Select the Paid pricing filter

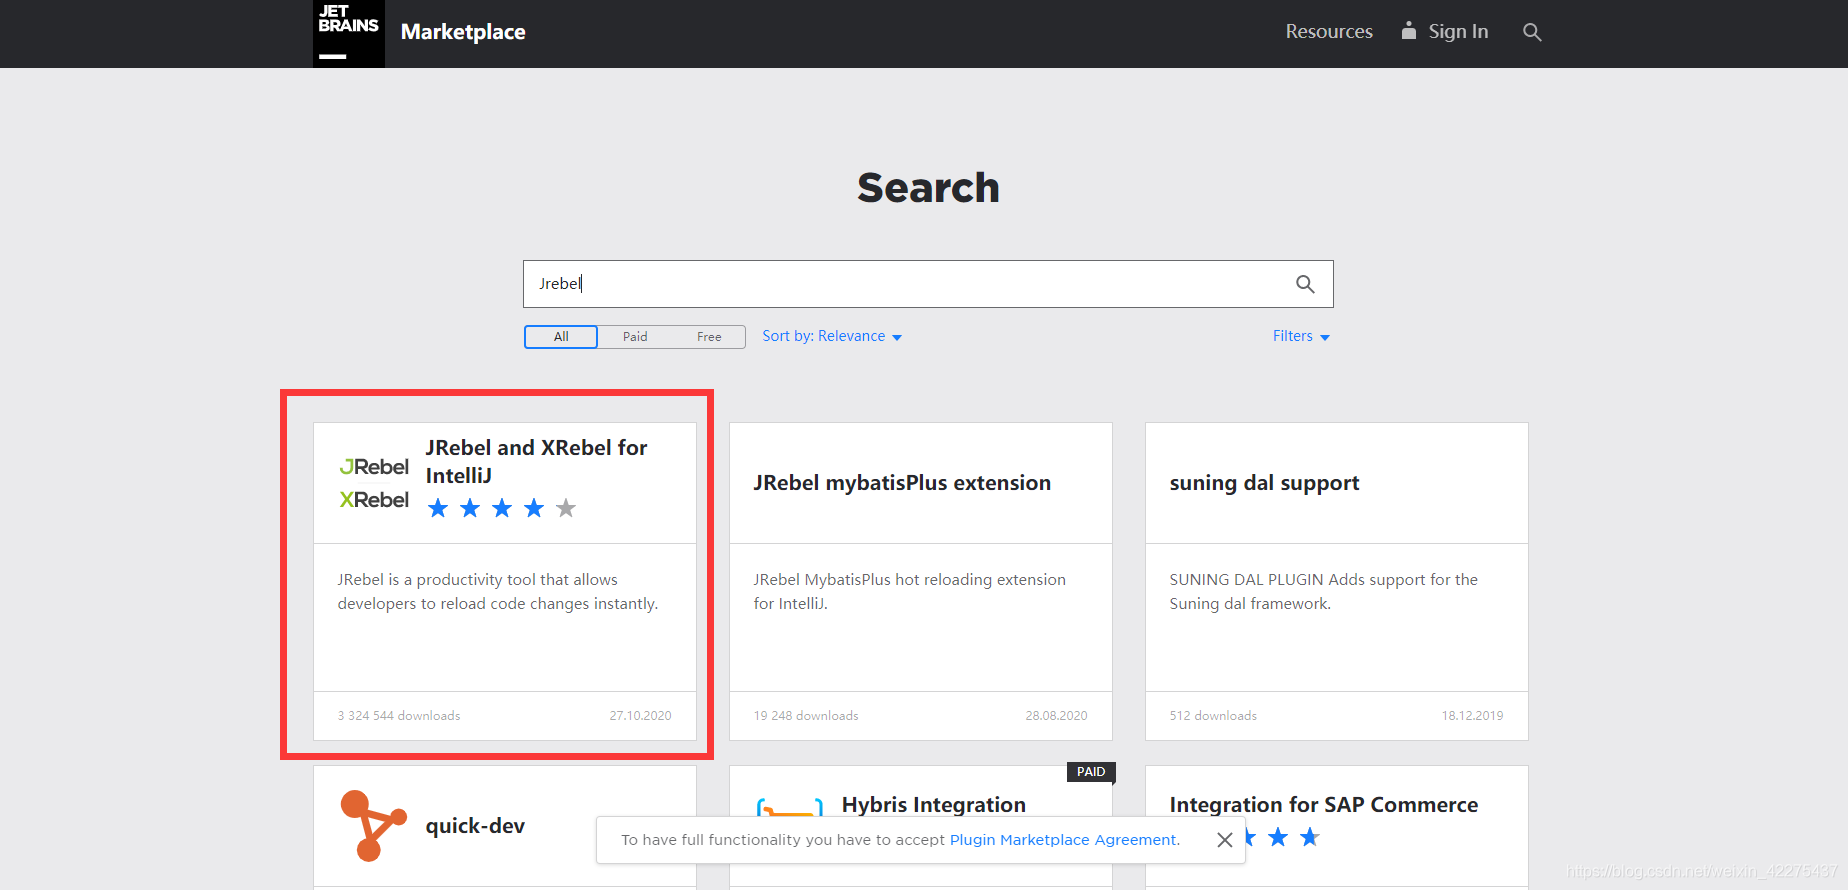coord(635,337)
